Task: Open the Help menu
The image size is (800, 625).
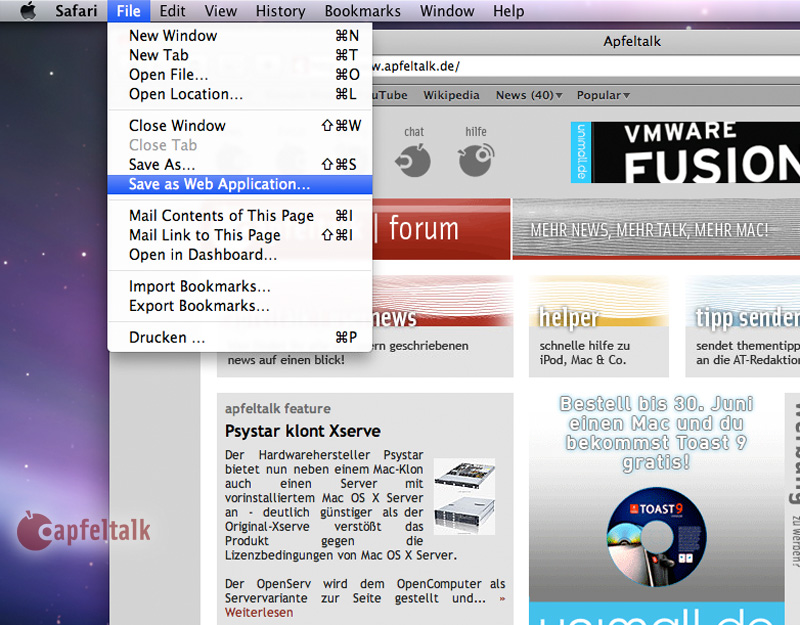Action: point(509,11)
